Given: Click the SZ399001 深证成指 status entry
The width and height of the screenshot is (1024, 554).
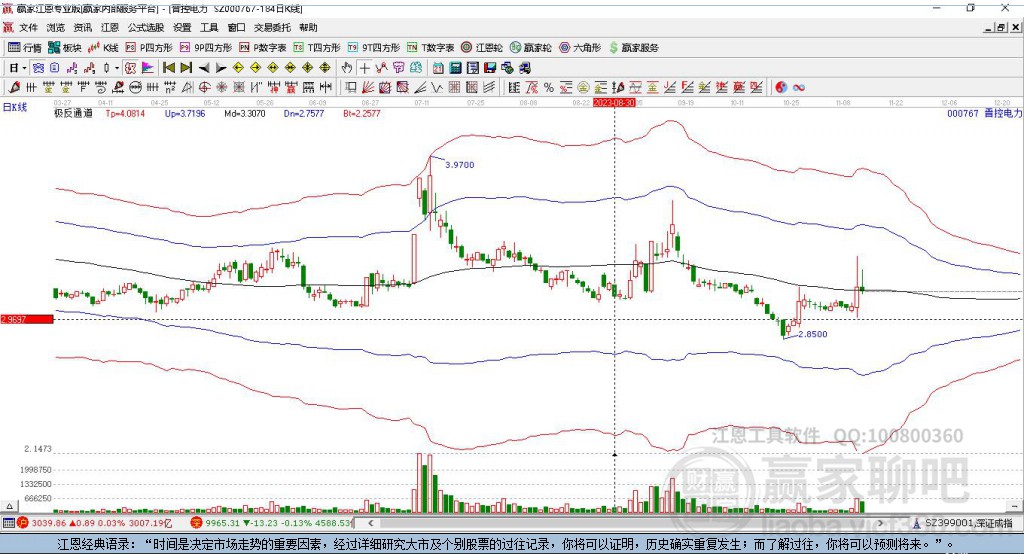Looking at the screenshot, I should (x=964, y=523).
